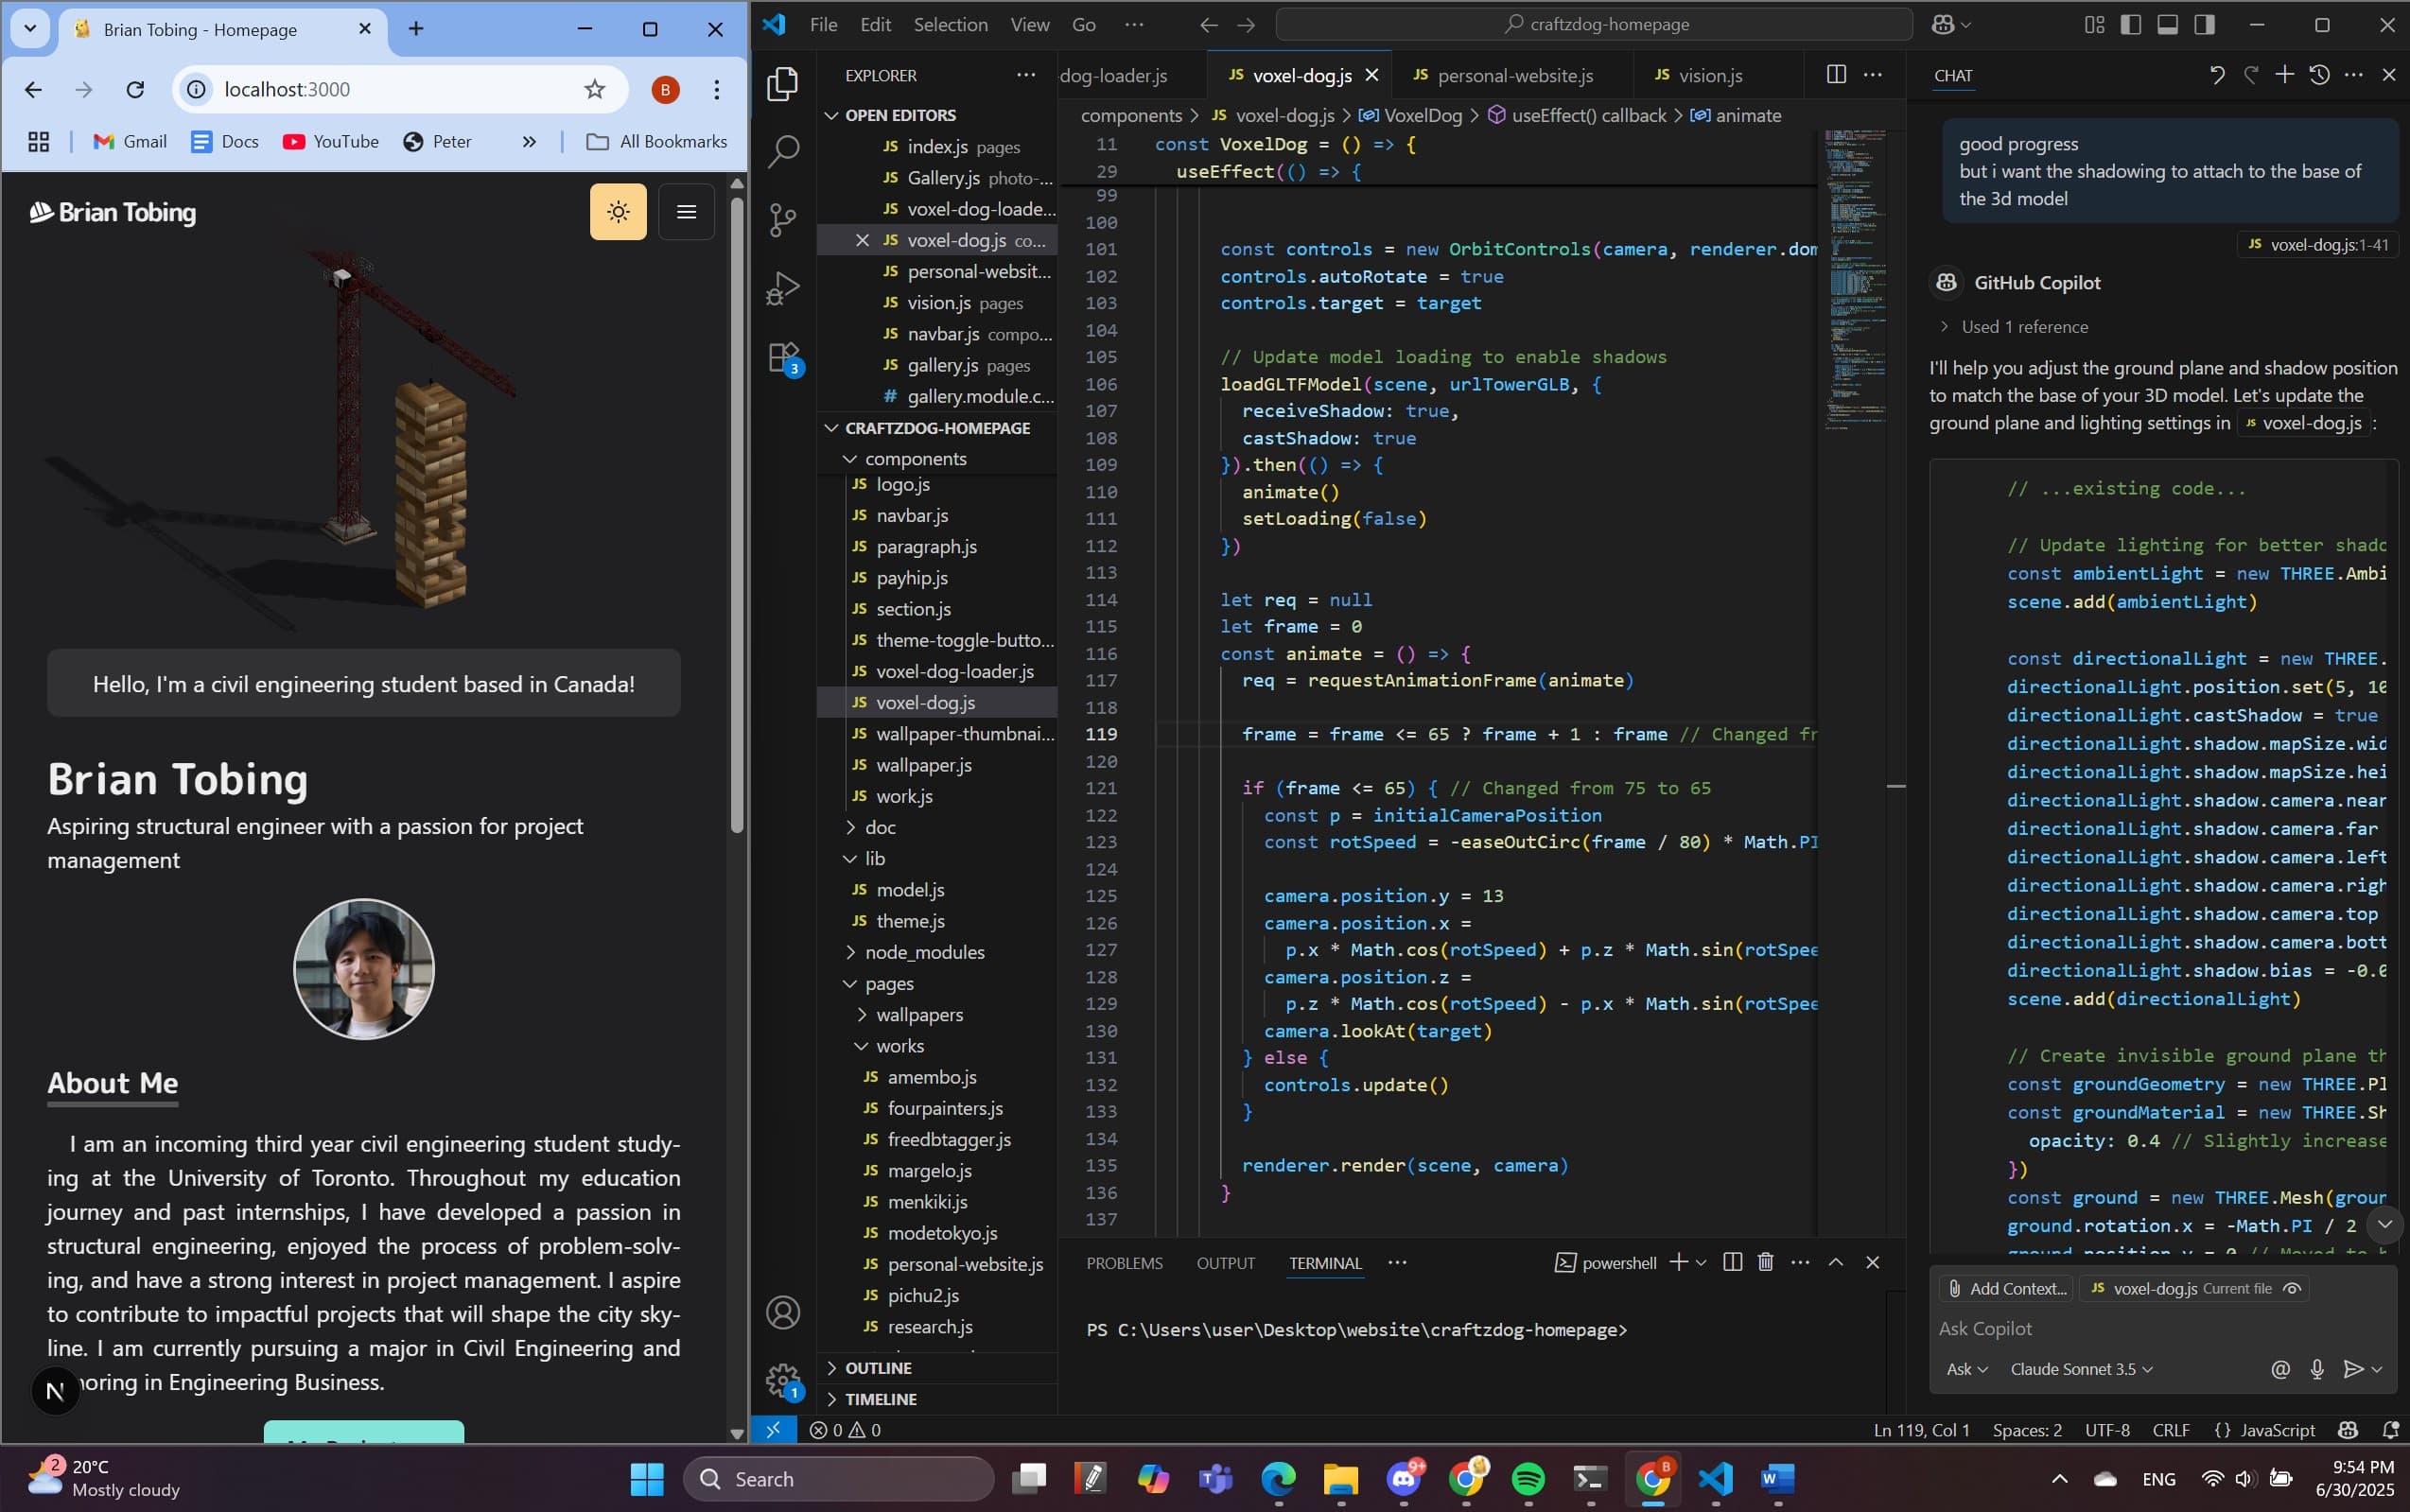
Task: Split the editor to the right
Action: pyautogui.click(x=1836, y=74)
